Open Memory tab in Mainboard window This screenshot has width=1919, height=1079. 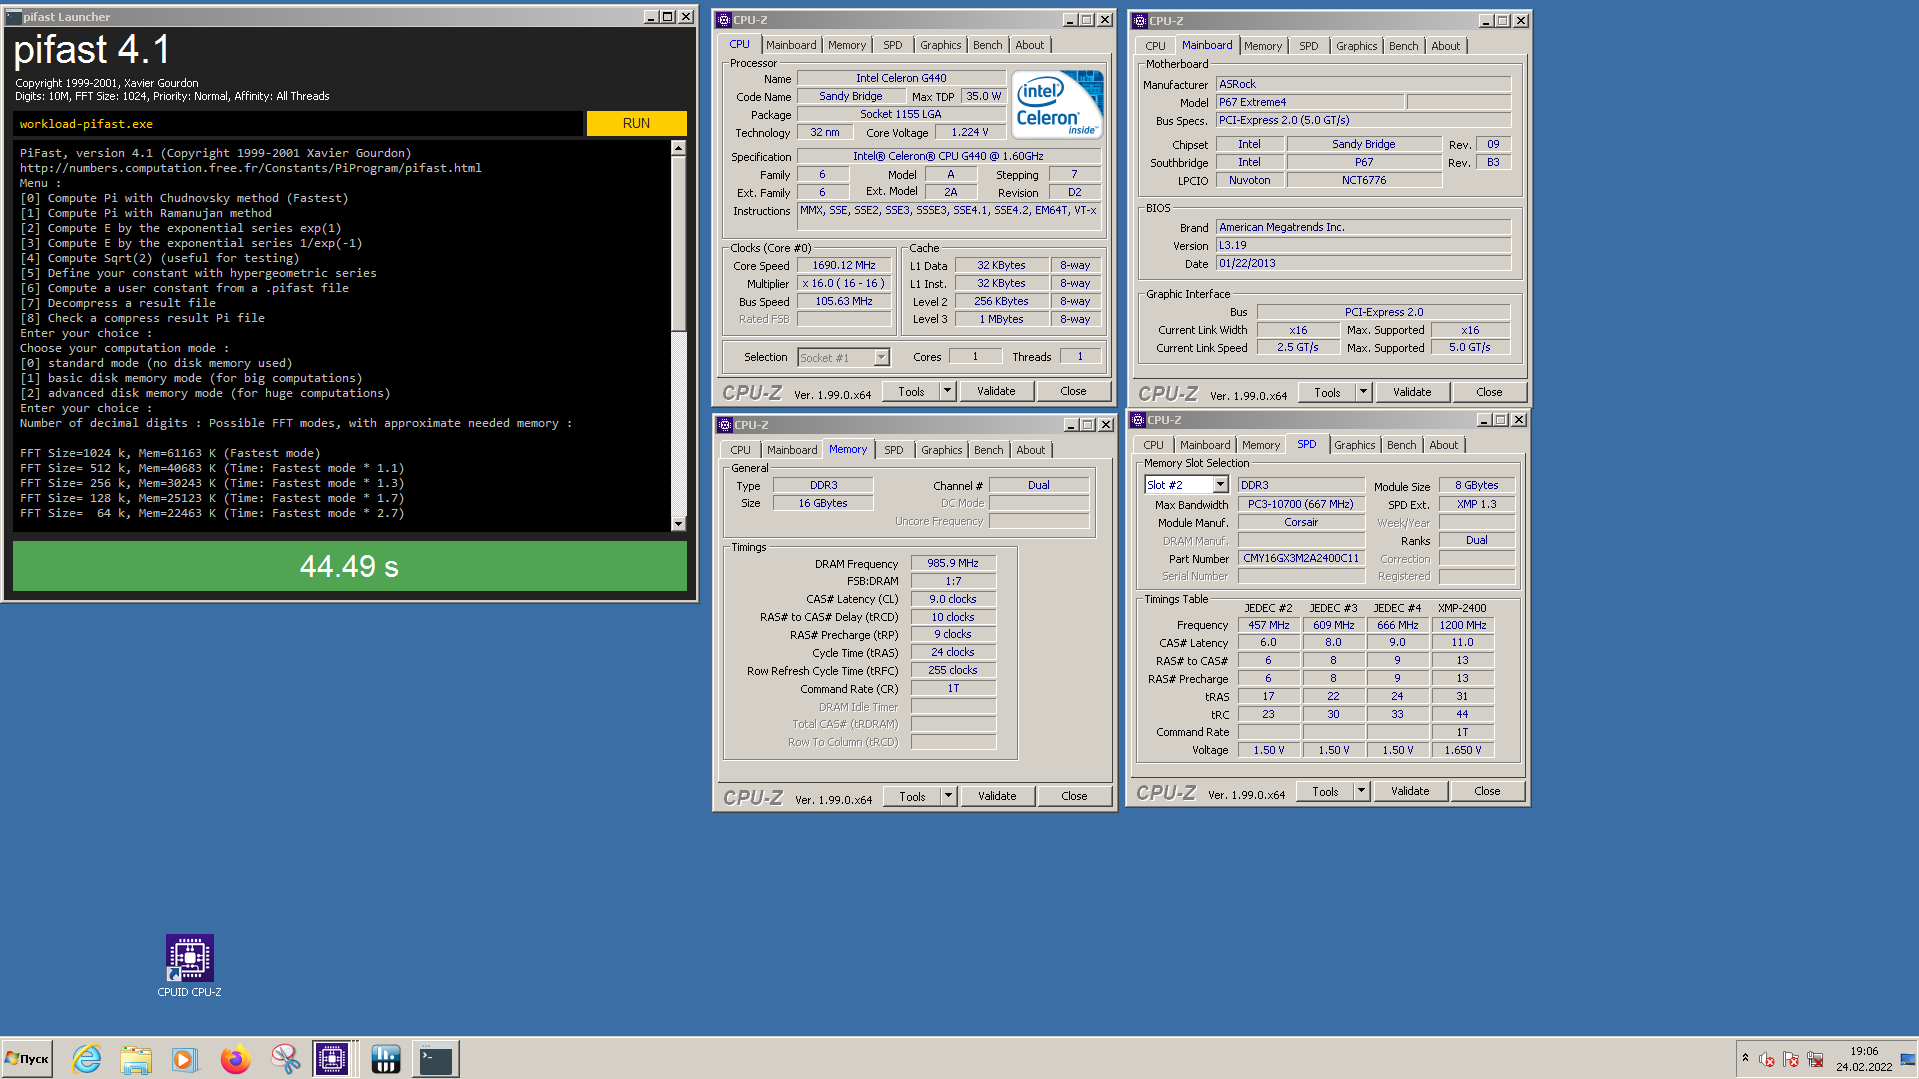pyautogui.click(x=1262, y=46)
